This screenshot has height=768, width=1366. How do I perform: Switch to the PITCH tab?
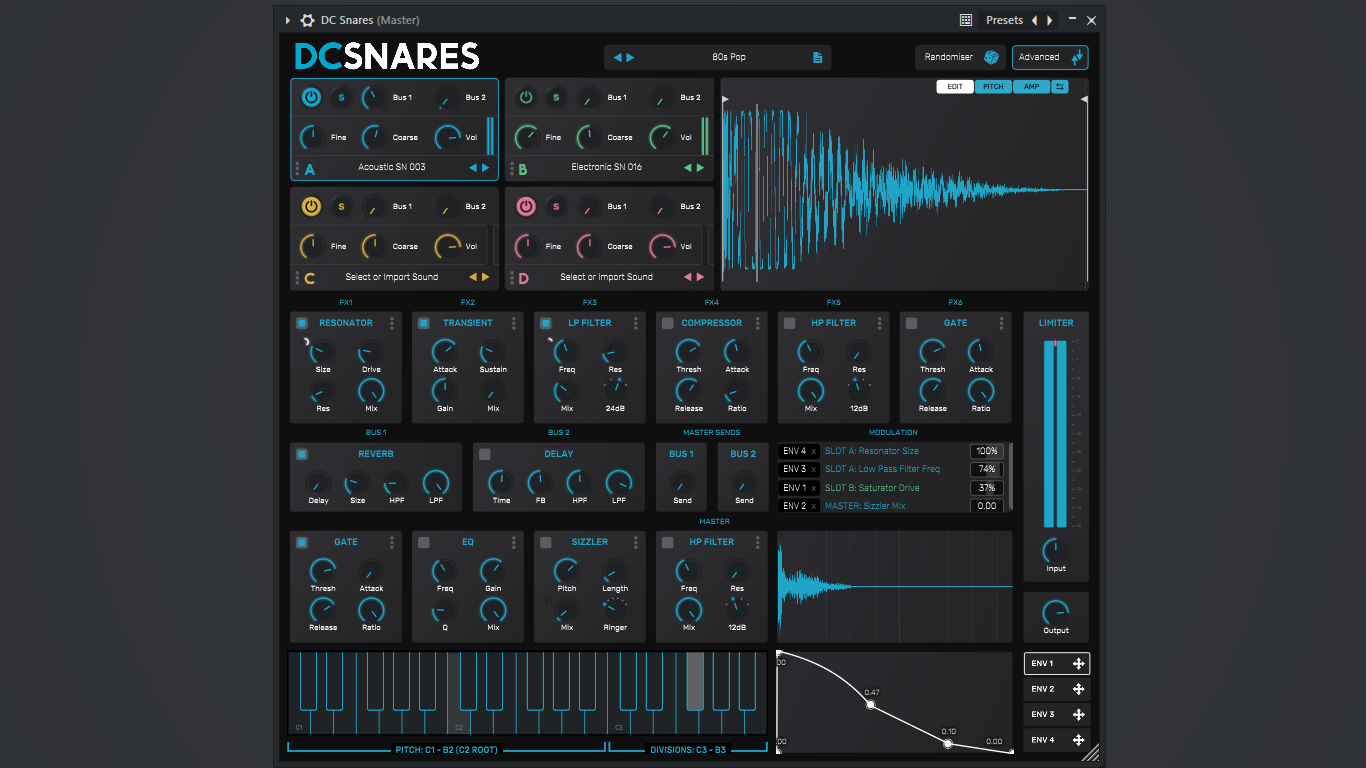(x=993, y=87)
